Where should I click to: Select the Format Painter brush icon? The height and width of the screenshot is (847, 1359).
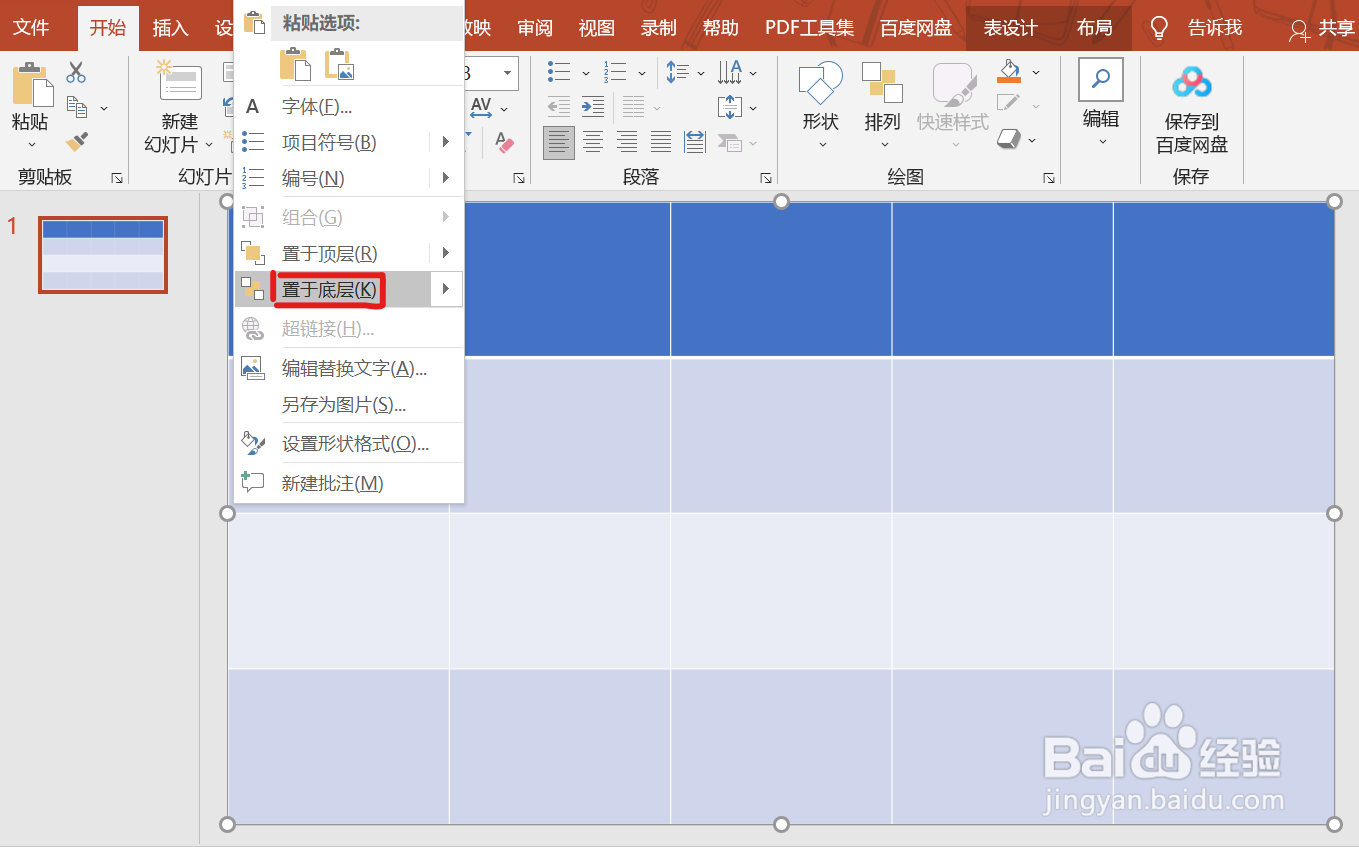pyautogui.click(x=76, y=141)
